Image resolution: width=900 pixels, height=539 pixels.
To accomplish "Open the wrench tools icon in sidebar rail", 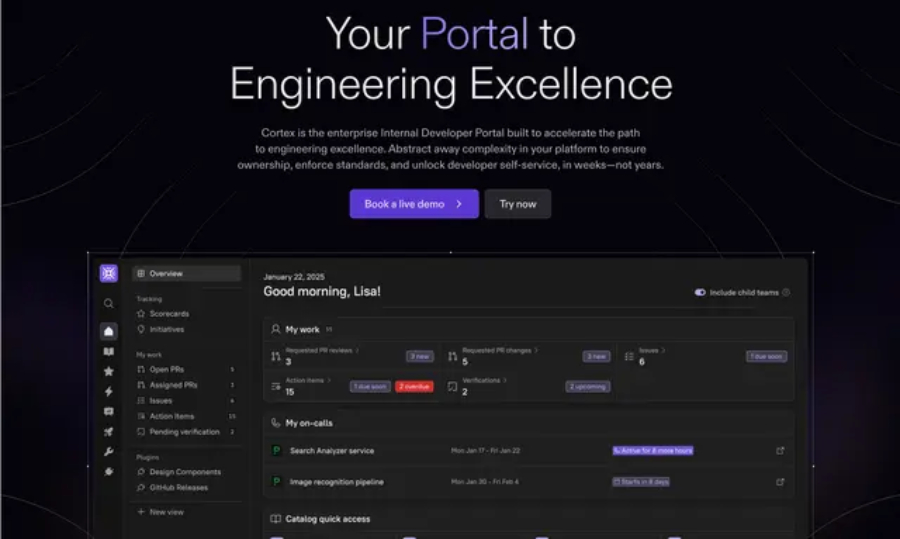I will [x=108, y=452].
